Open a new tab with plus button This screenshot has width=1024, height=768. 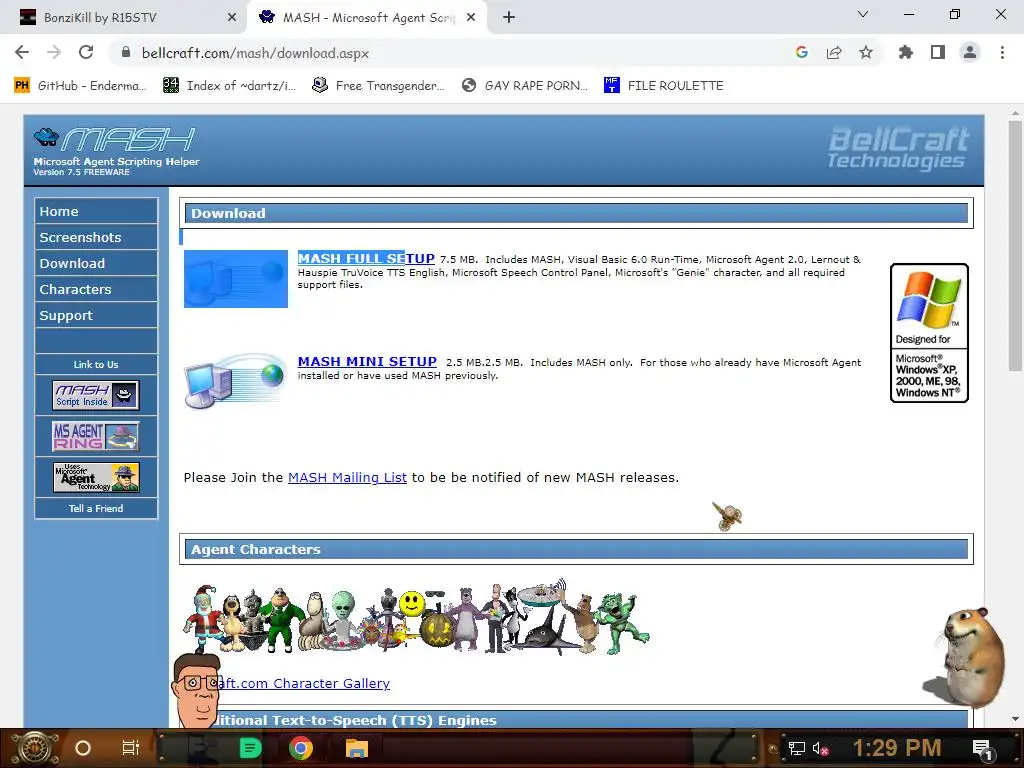[x=509, y=18]
